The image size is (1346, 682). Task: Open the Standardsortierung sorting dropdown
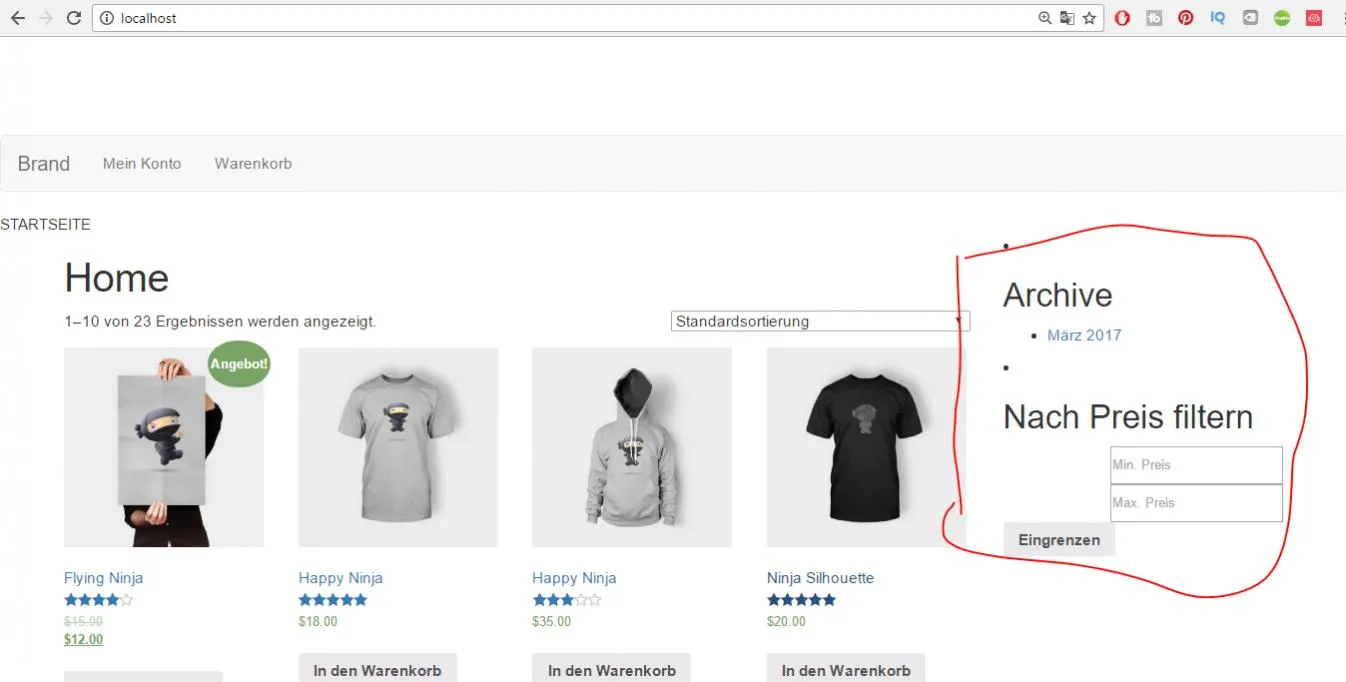click(820, 321)
